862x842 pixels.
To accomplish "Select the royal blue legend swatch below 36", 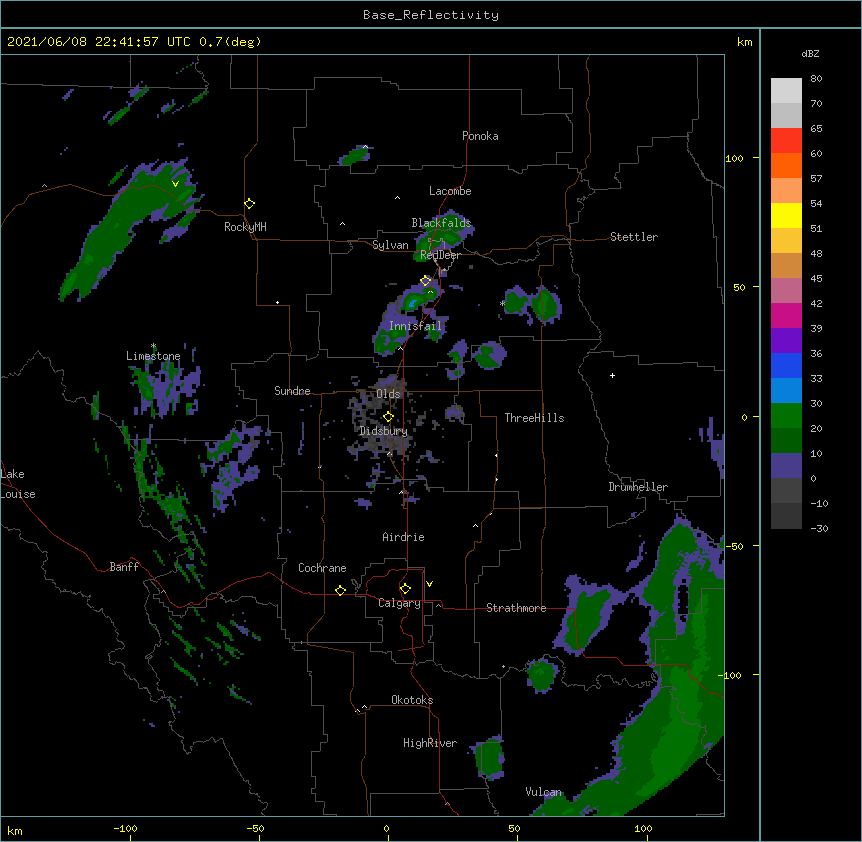I will [786, 365].
